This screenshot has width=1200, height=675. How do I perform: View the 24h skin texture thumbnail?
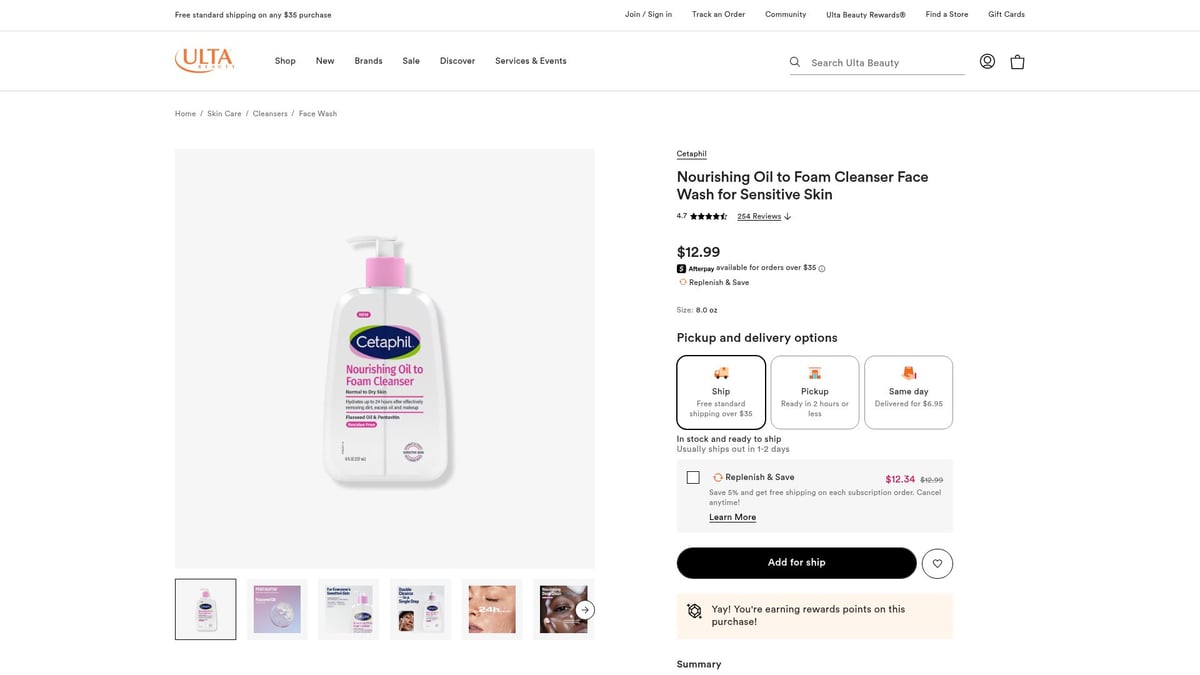(x=492, y=609)
